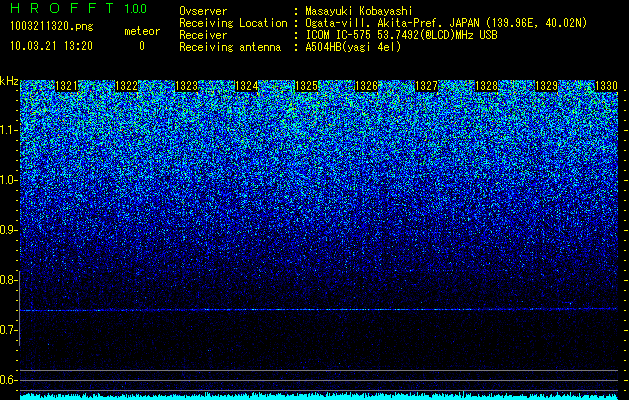629x400 pixels.
Task: Click the 'Ovserver' field label
Action: pyautogui.click(x=203, y=11)
